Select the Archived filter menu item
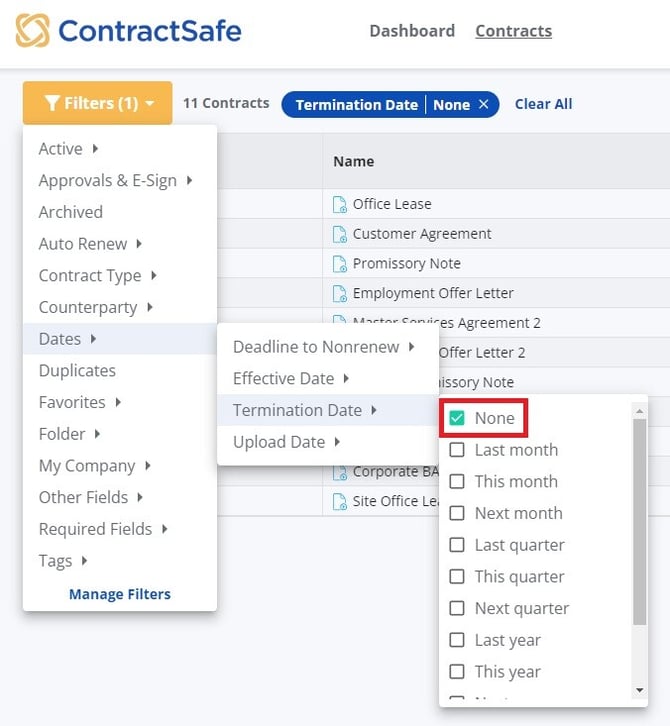Viewport: 670px width, 726px height. (x=71, y=212)
